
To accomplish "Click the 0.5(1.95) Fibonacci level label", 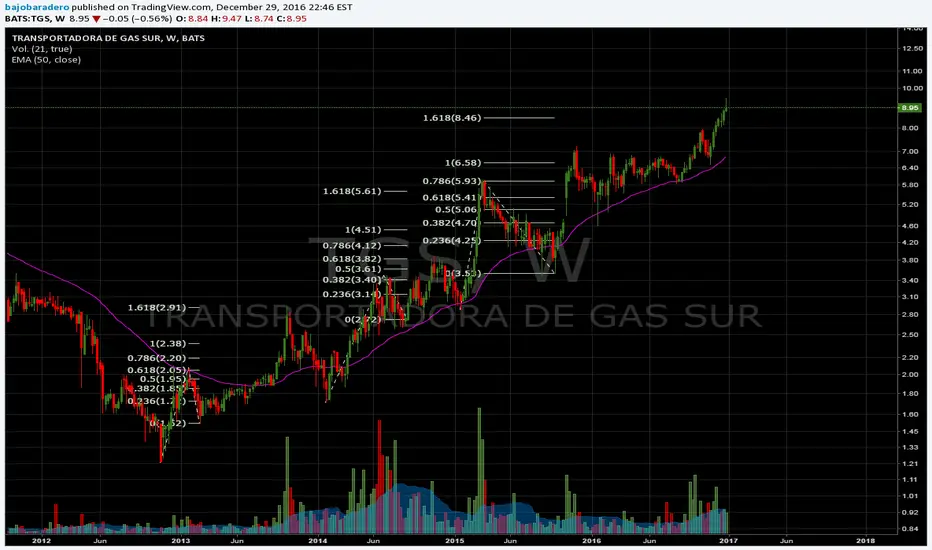I will point(162,379).
